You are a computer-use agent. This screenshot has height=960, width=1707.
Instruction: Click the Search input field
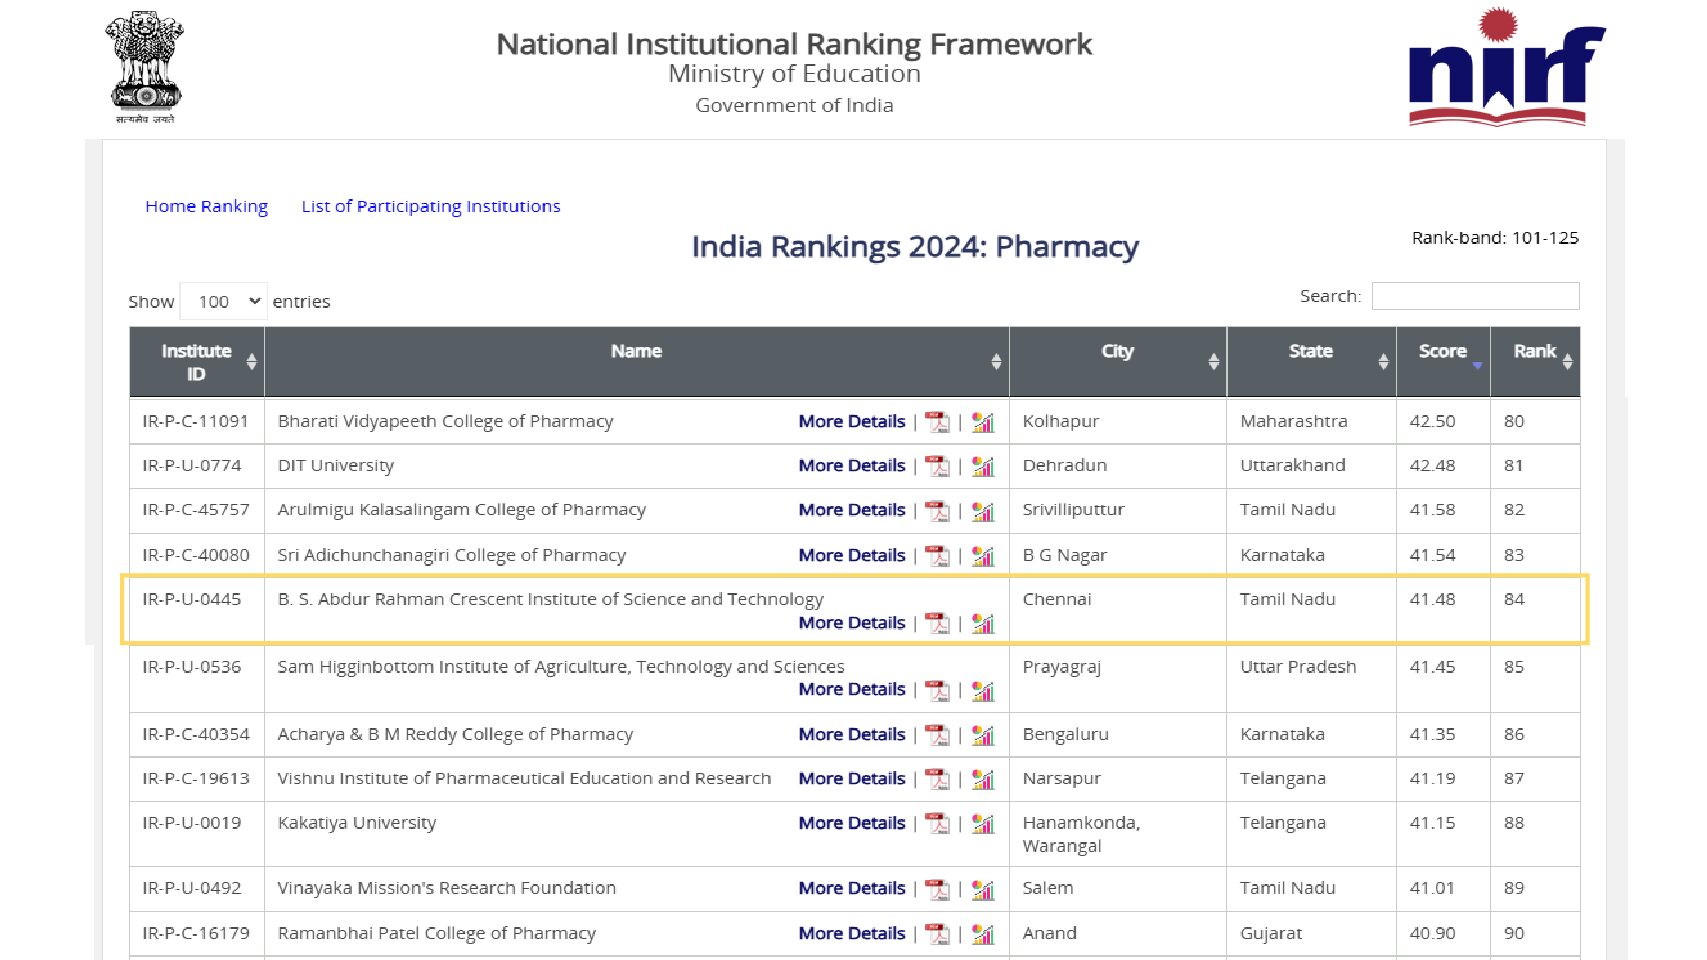[1475, 296]
